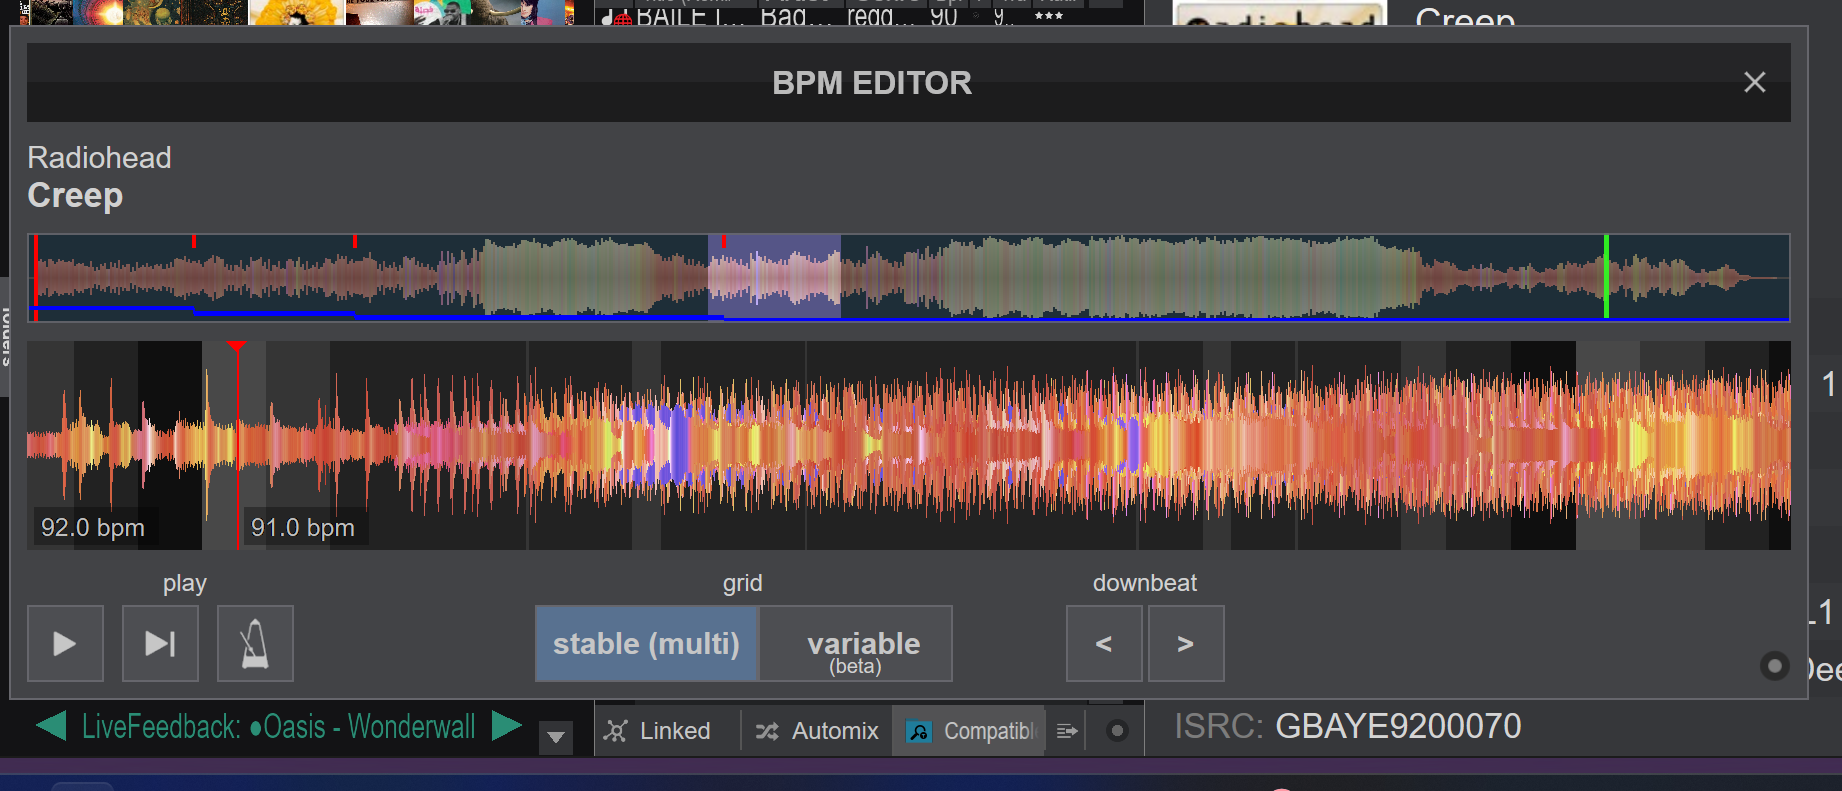Move downbeat forward with the right arrow
Image resolution: width=1842 pixels, height=791 pixels.
click(1185, 643)
